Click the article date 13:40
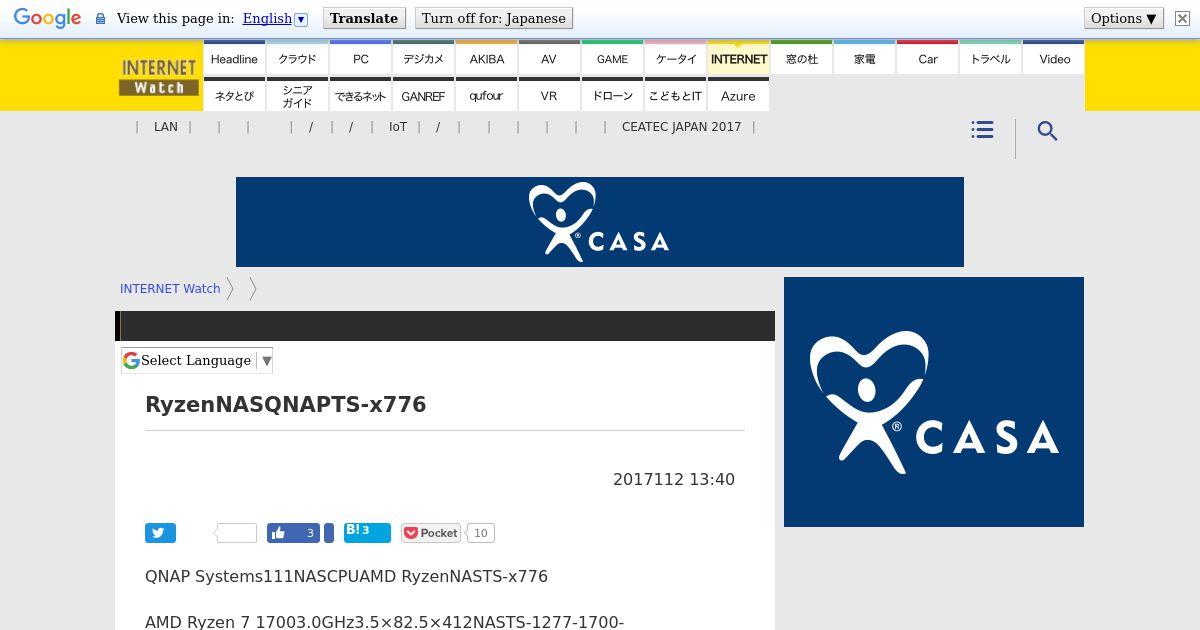Viewport: 1200px width, 630px height. pyautogui.click(x=674, y=480)
